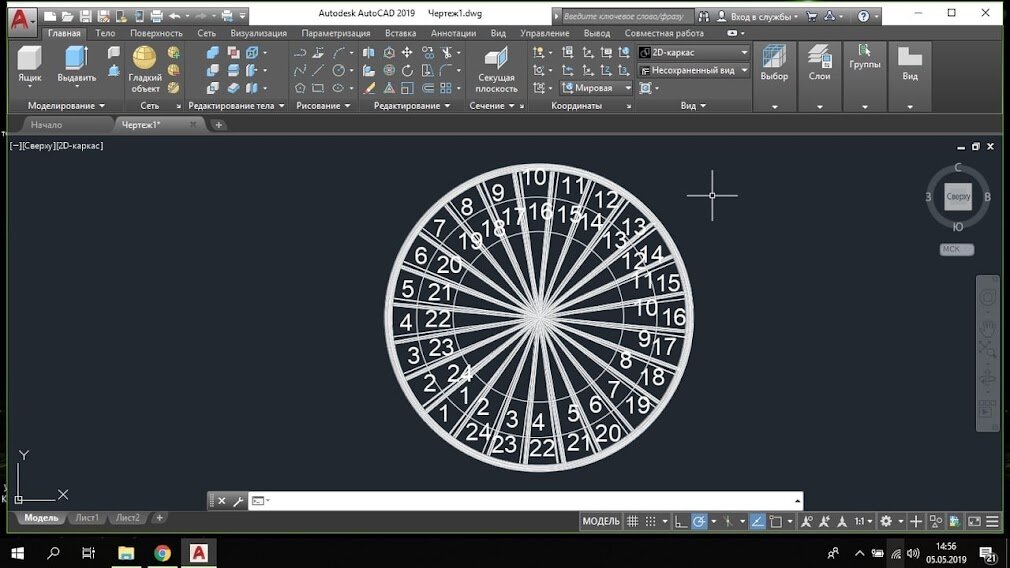Select the Circle tool in Рисование panel
The image size is (1010, 568).
(x=338, y=70)
